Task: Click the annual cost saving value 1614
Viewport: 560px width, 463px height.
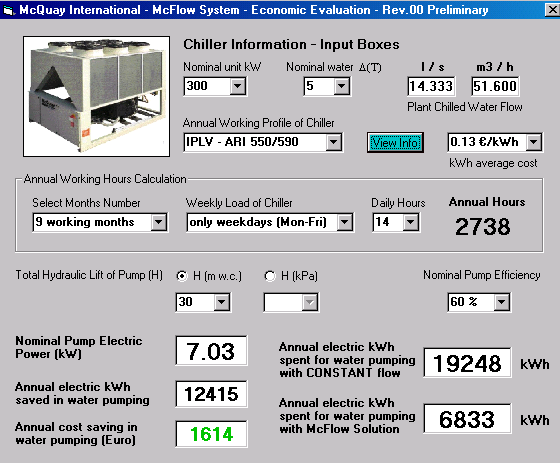Action: coord(211,434)
